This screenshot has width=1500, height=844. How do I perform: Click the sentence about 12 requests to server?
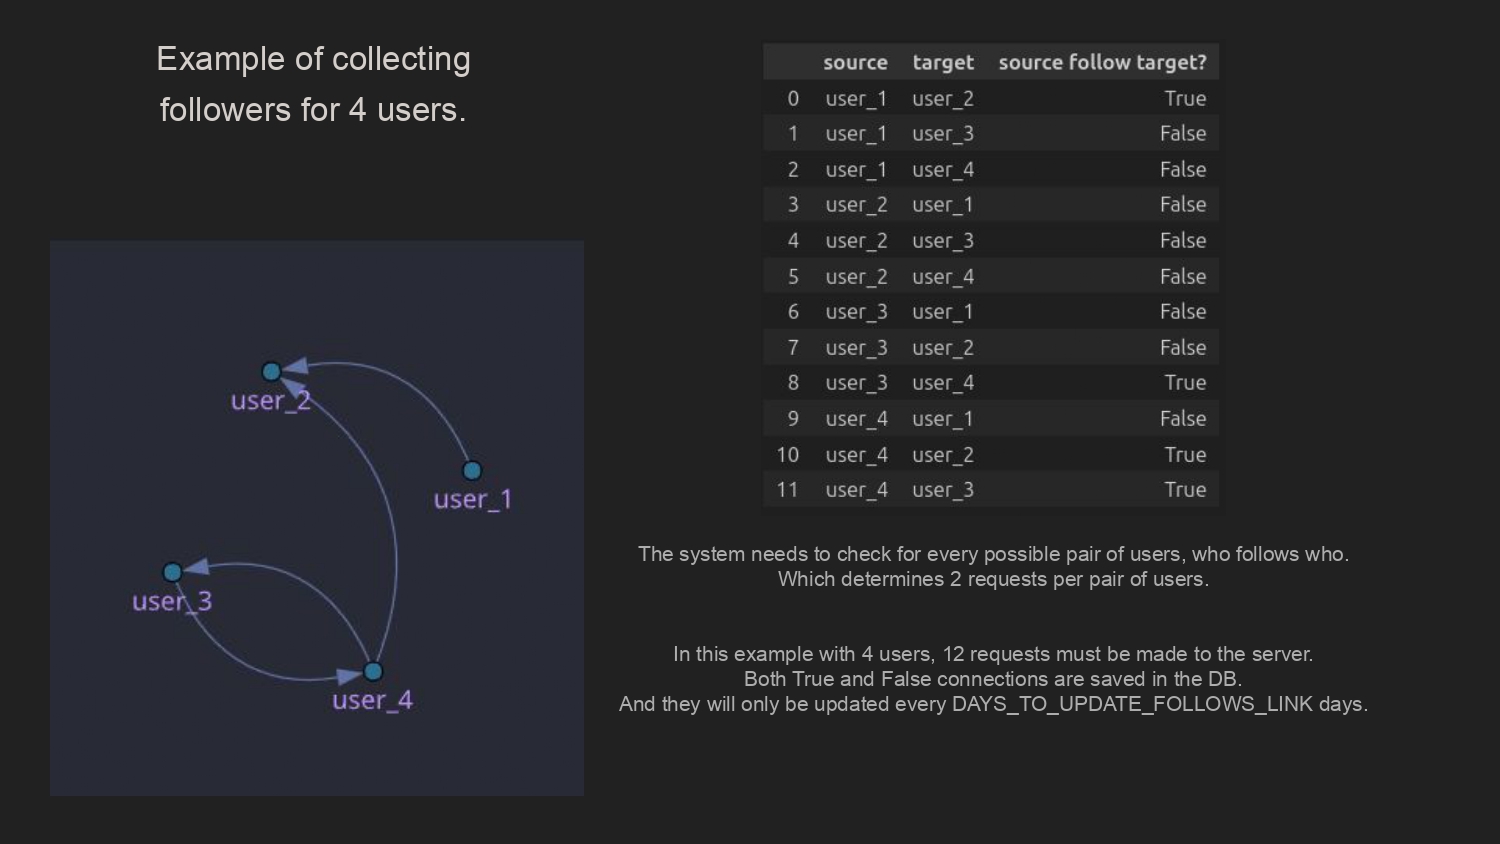point(992,654)
